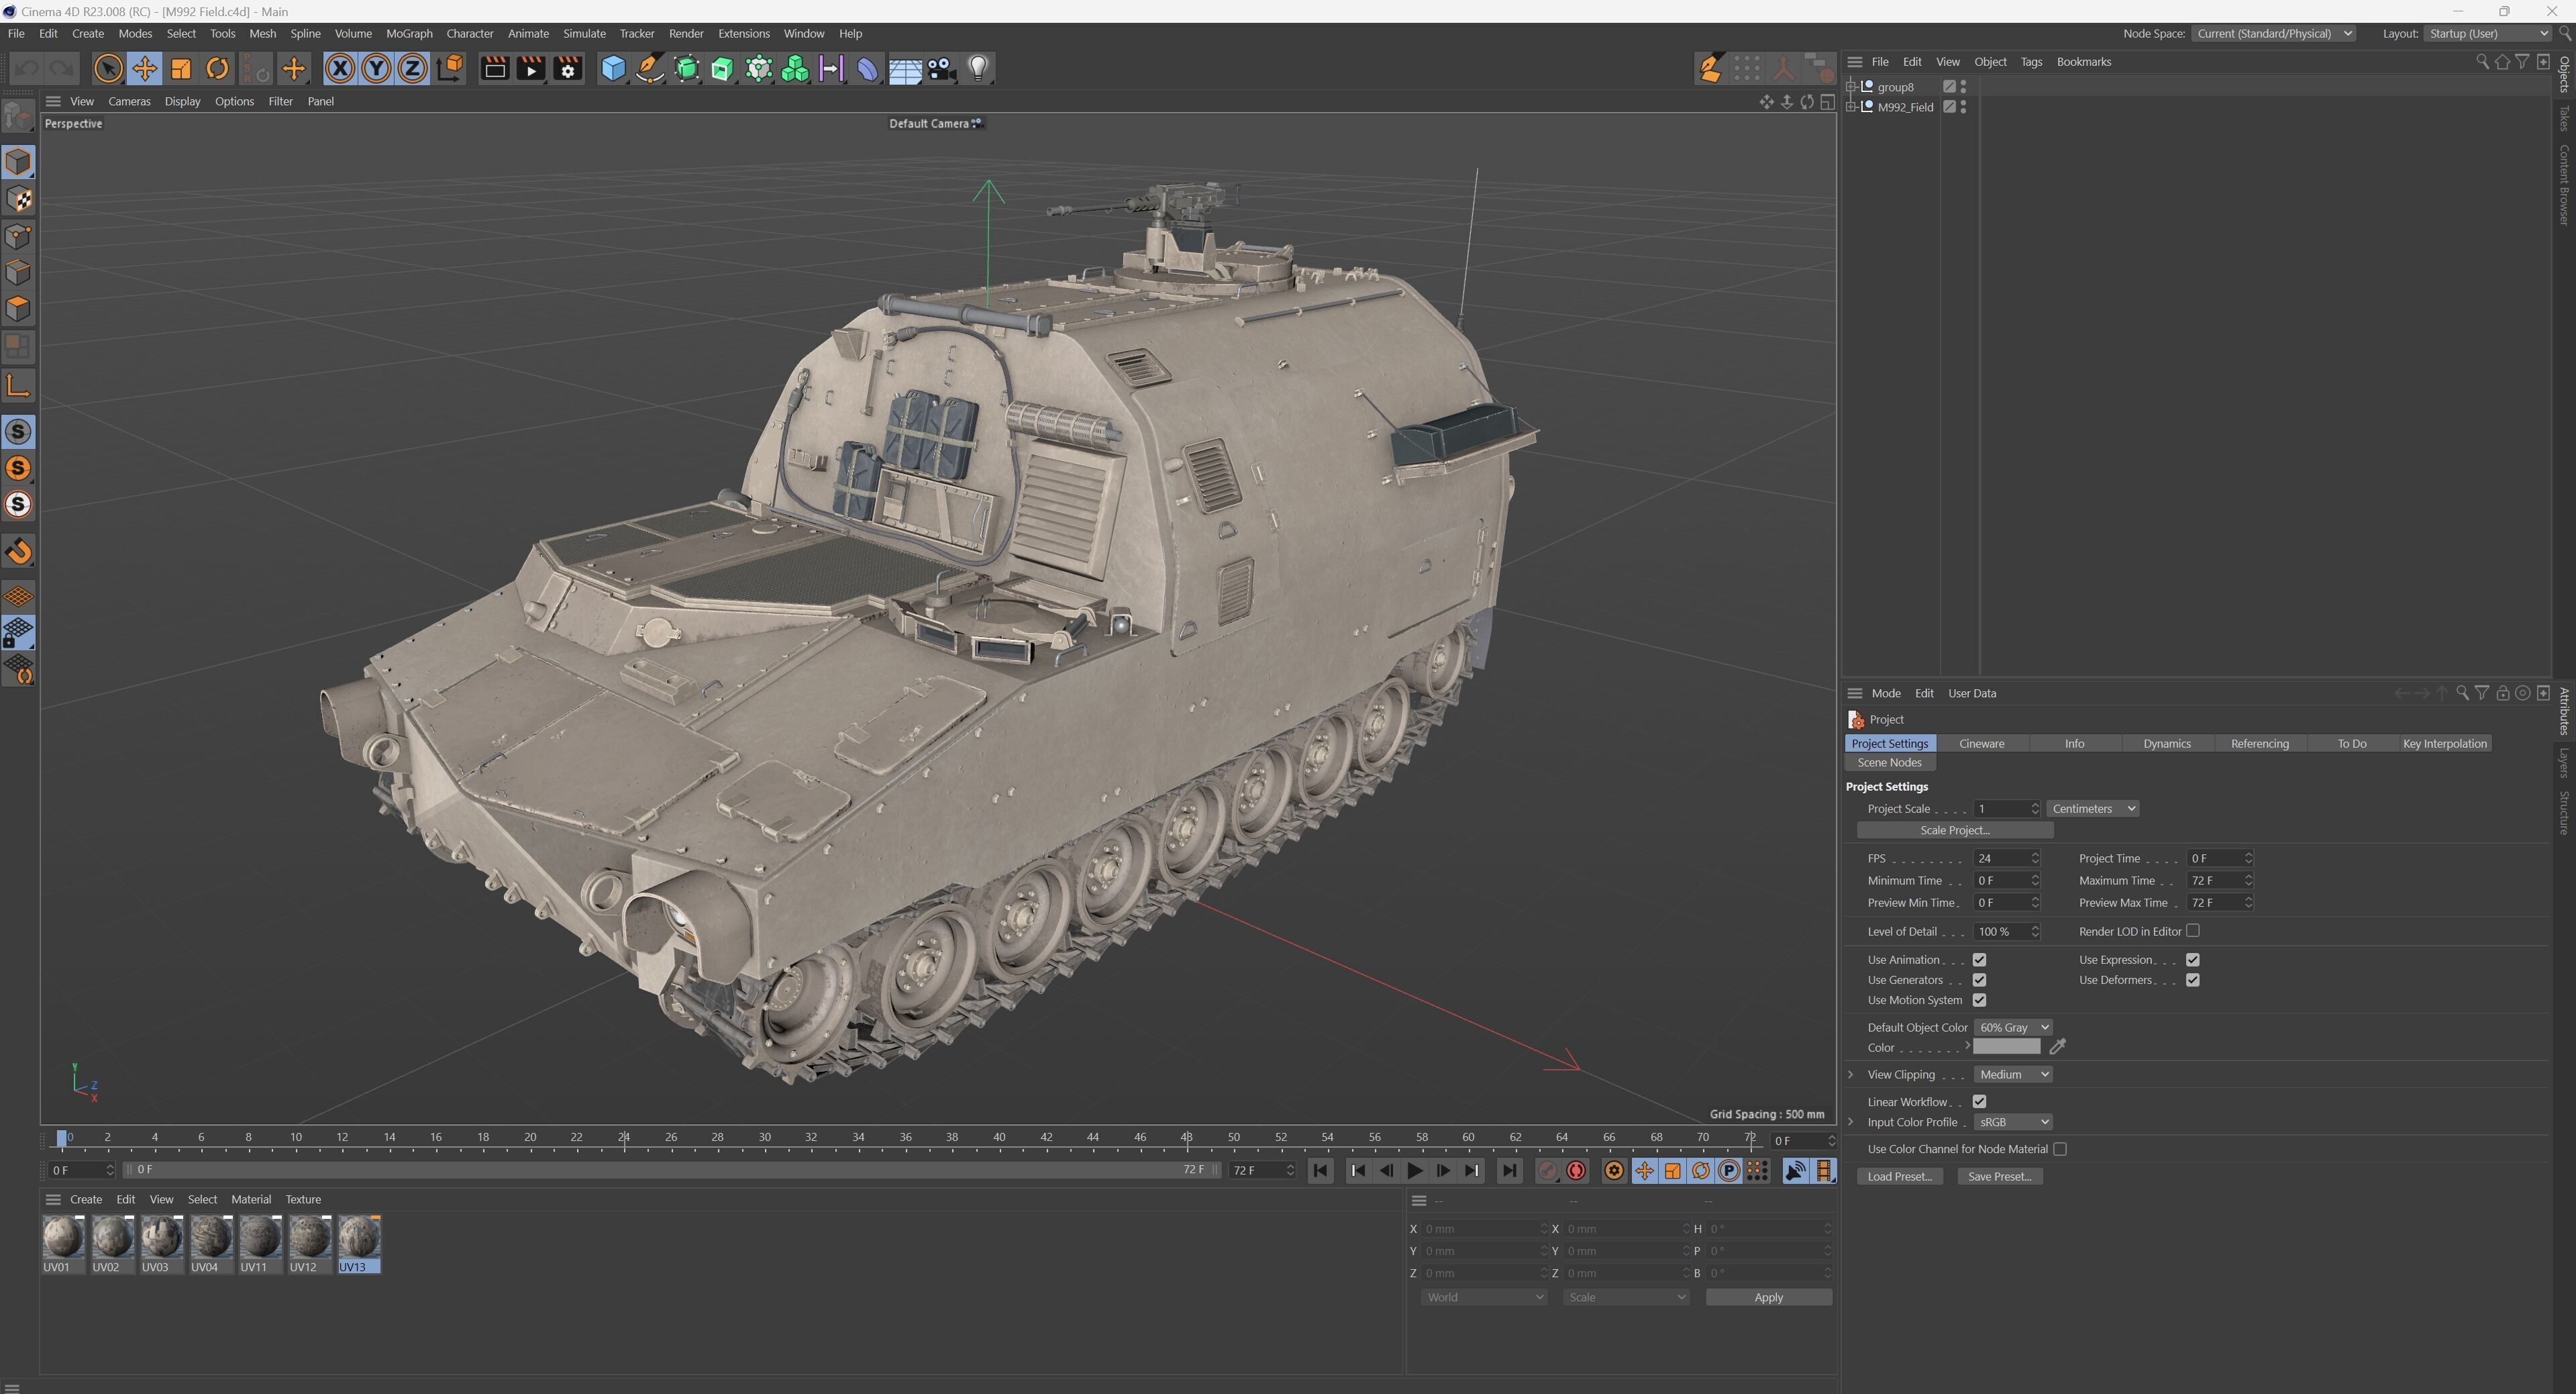The width and height of the screenshot is (2576, 1394).
Task: Click the default Color swatch
Action: pyautogui.click(x=2006, y=1047)
